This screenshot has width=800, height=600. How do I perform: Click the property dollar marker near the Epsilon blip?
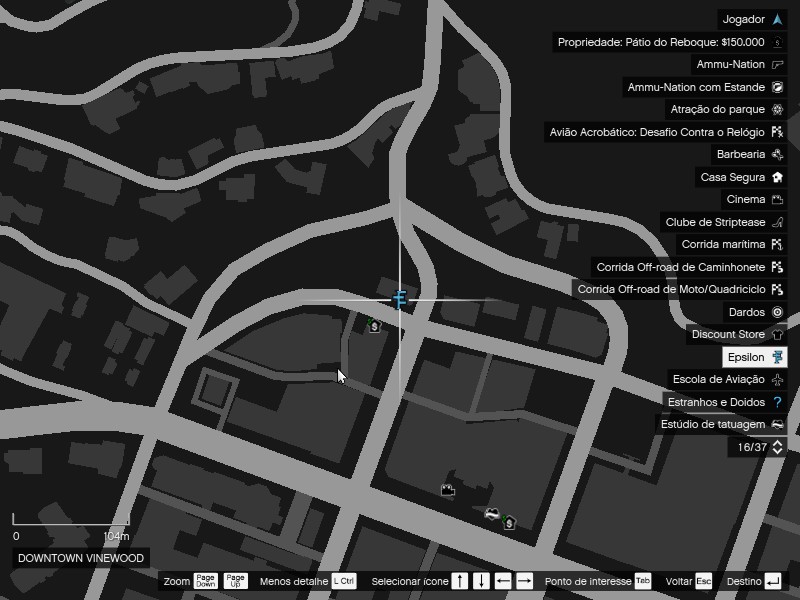point(374,326)
